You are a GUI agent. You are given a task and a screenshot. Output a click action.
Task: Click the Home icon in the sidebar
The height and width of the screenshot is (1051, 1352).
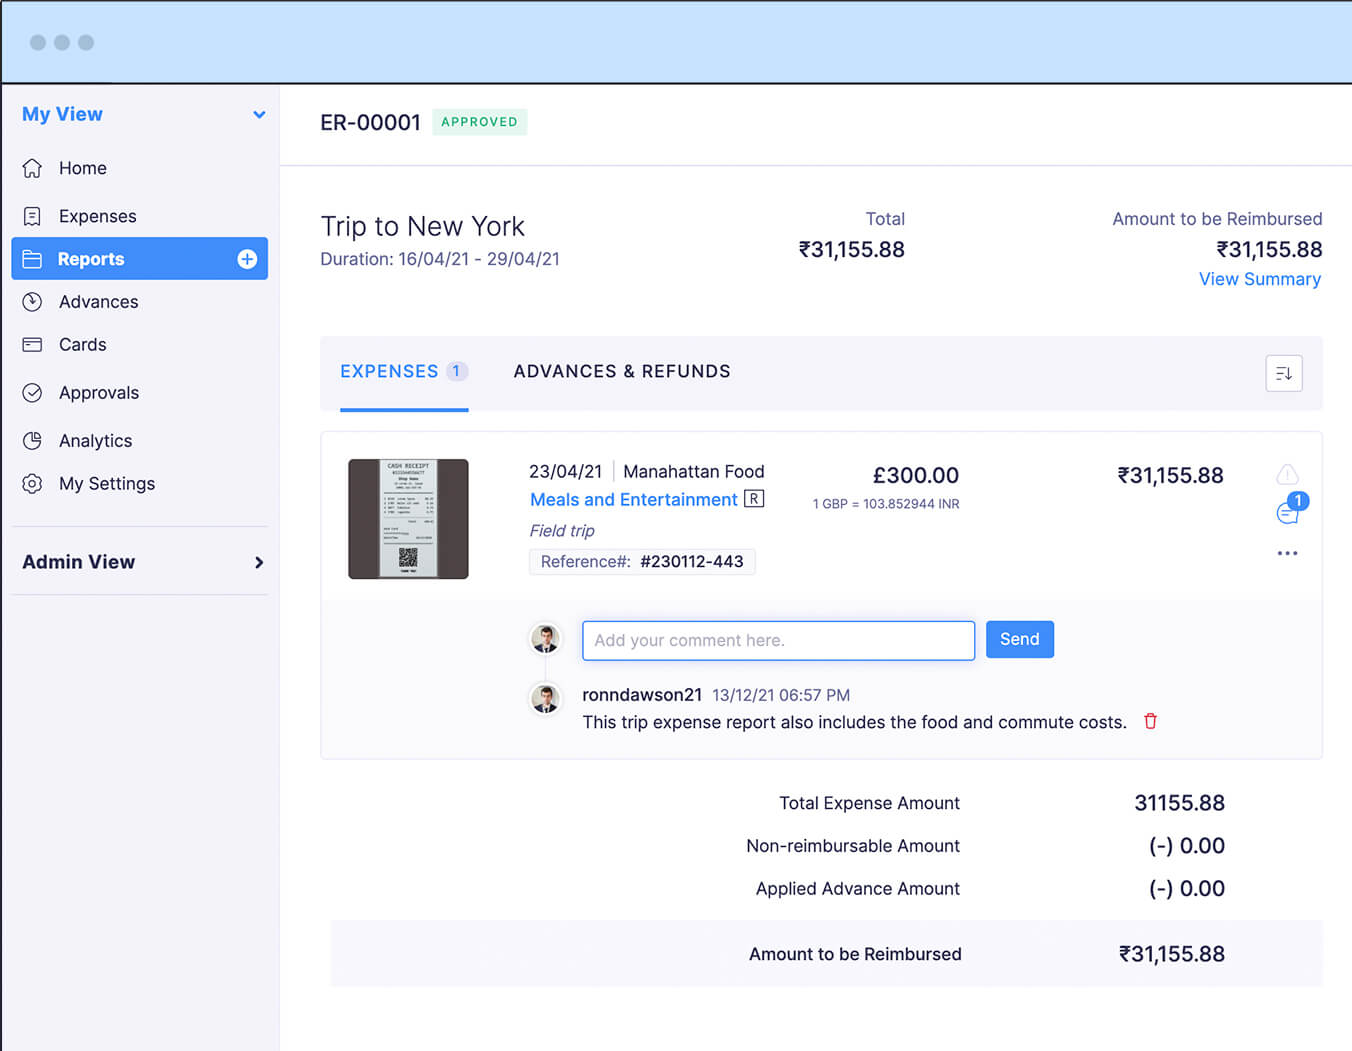pos(33,168)
